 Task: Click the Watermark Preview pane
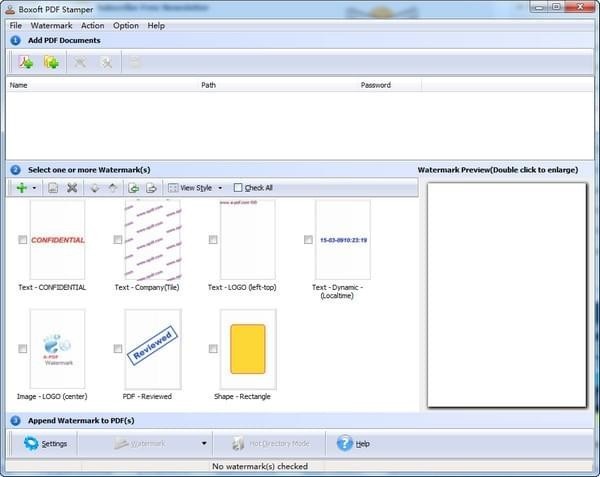tap(507, 295)
